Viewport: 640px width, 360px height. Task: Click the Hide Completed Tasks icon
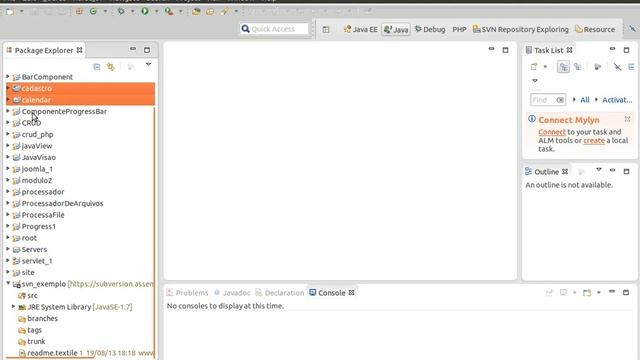pyautogui.click(x=618, y=67)
